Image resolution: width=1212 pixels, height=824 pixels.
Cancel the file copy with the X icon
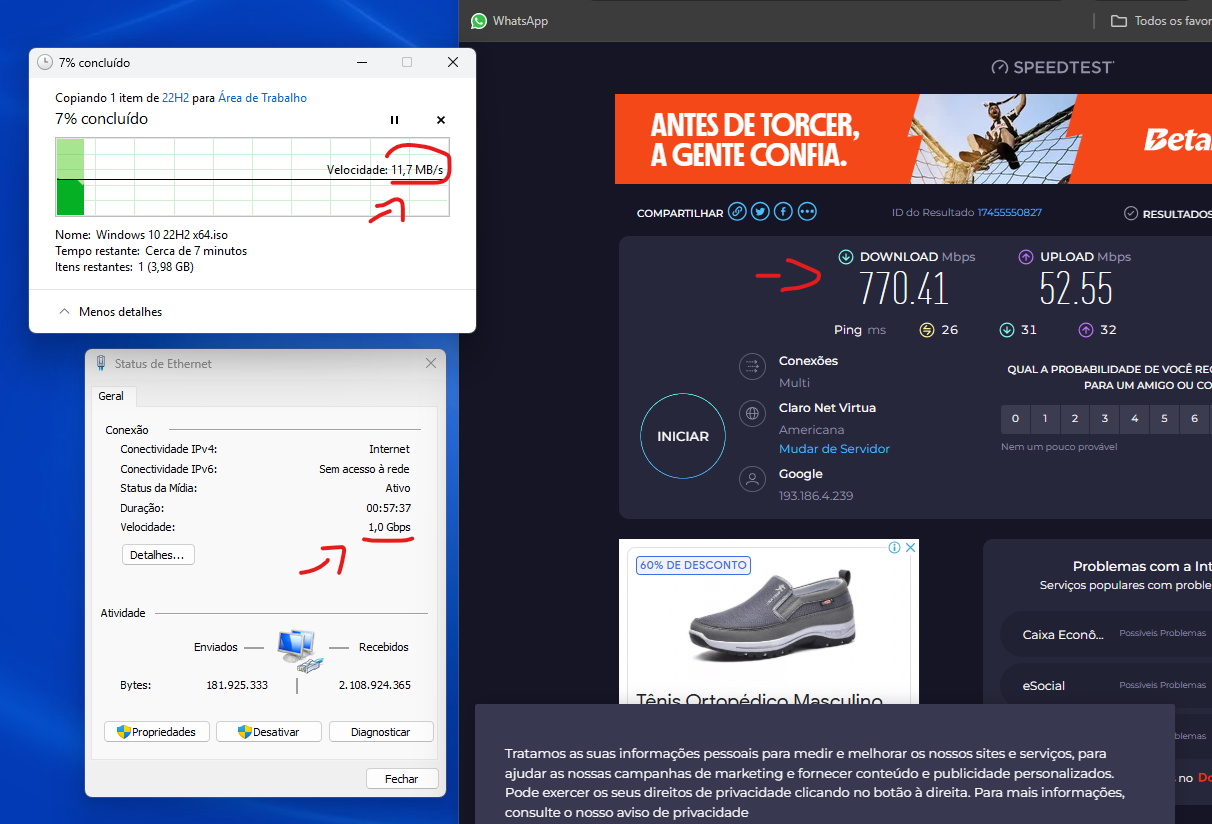point(441,120)
